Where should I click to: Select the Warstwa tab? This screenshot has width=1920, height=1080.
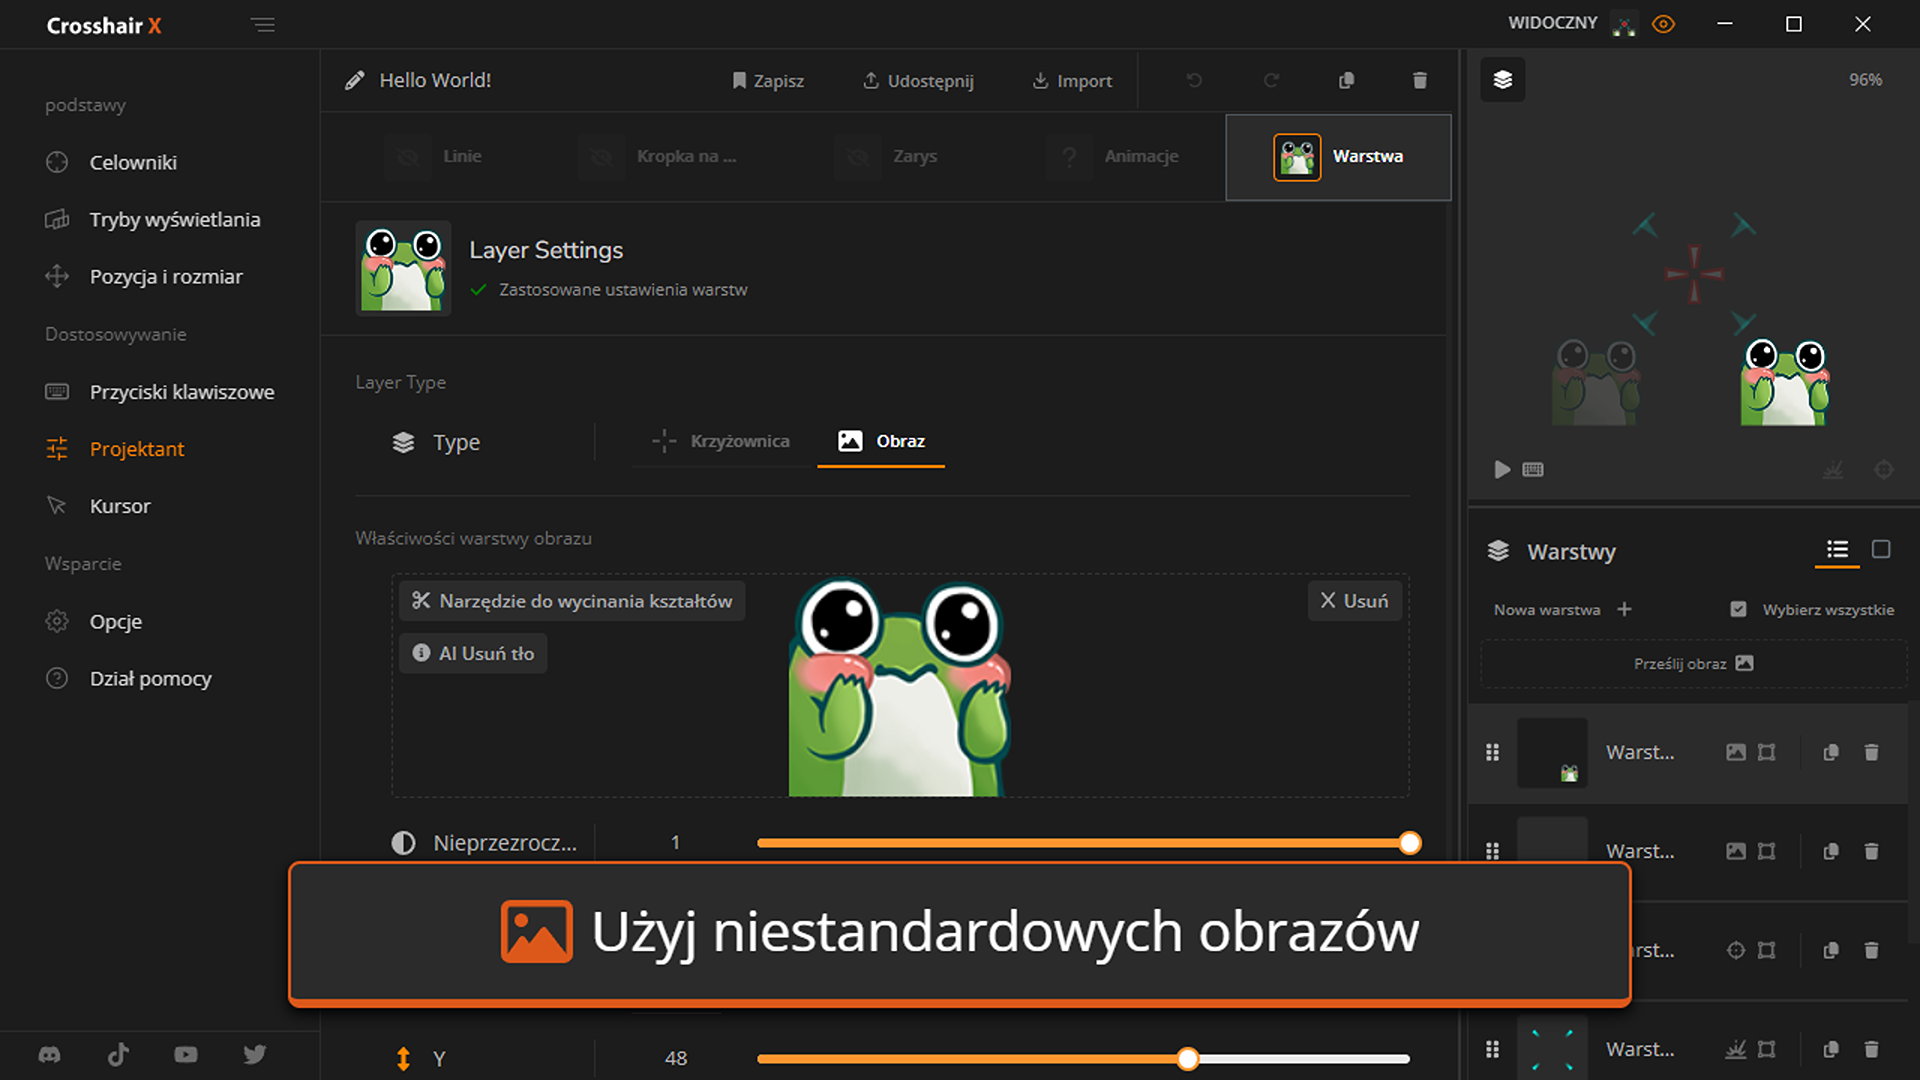pos(1338,157)
